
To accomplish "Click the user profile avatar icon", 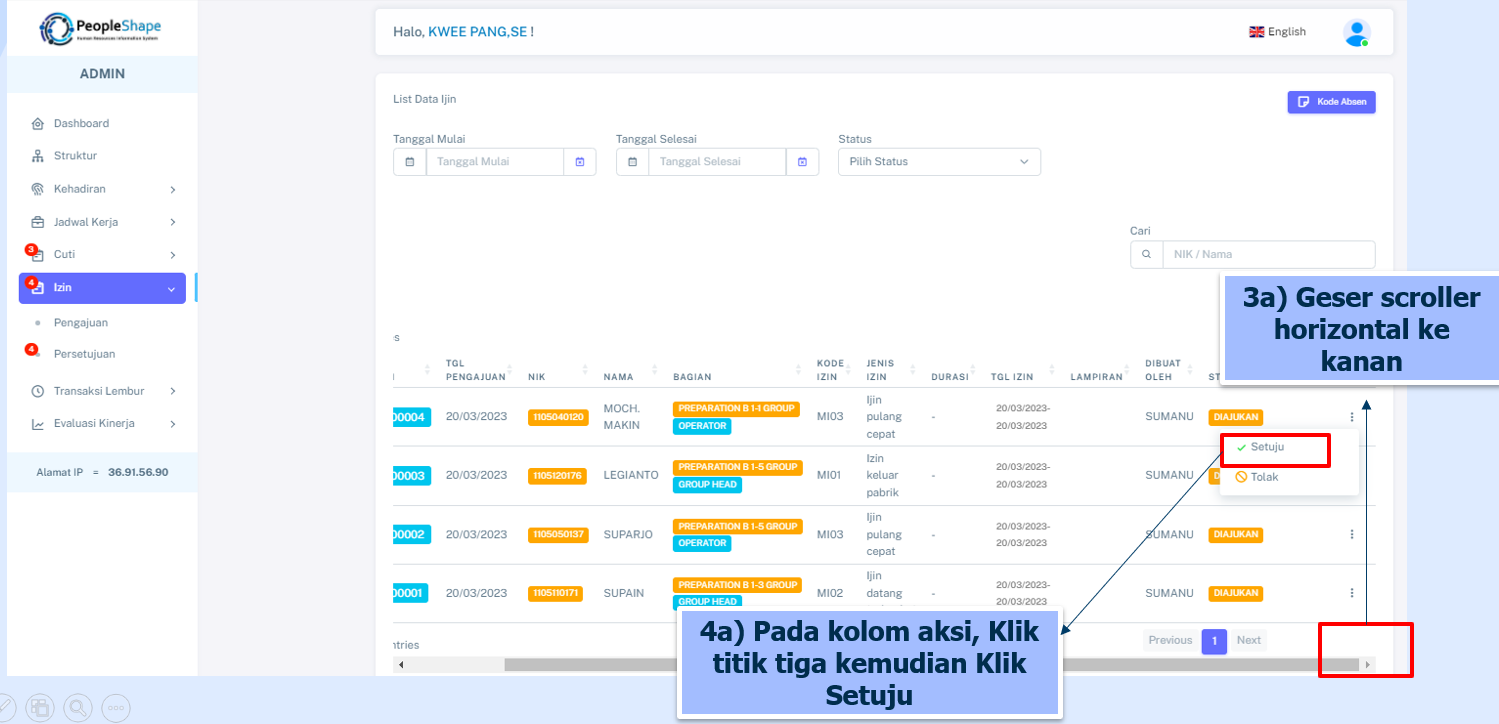I will (1355, 32).
